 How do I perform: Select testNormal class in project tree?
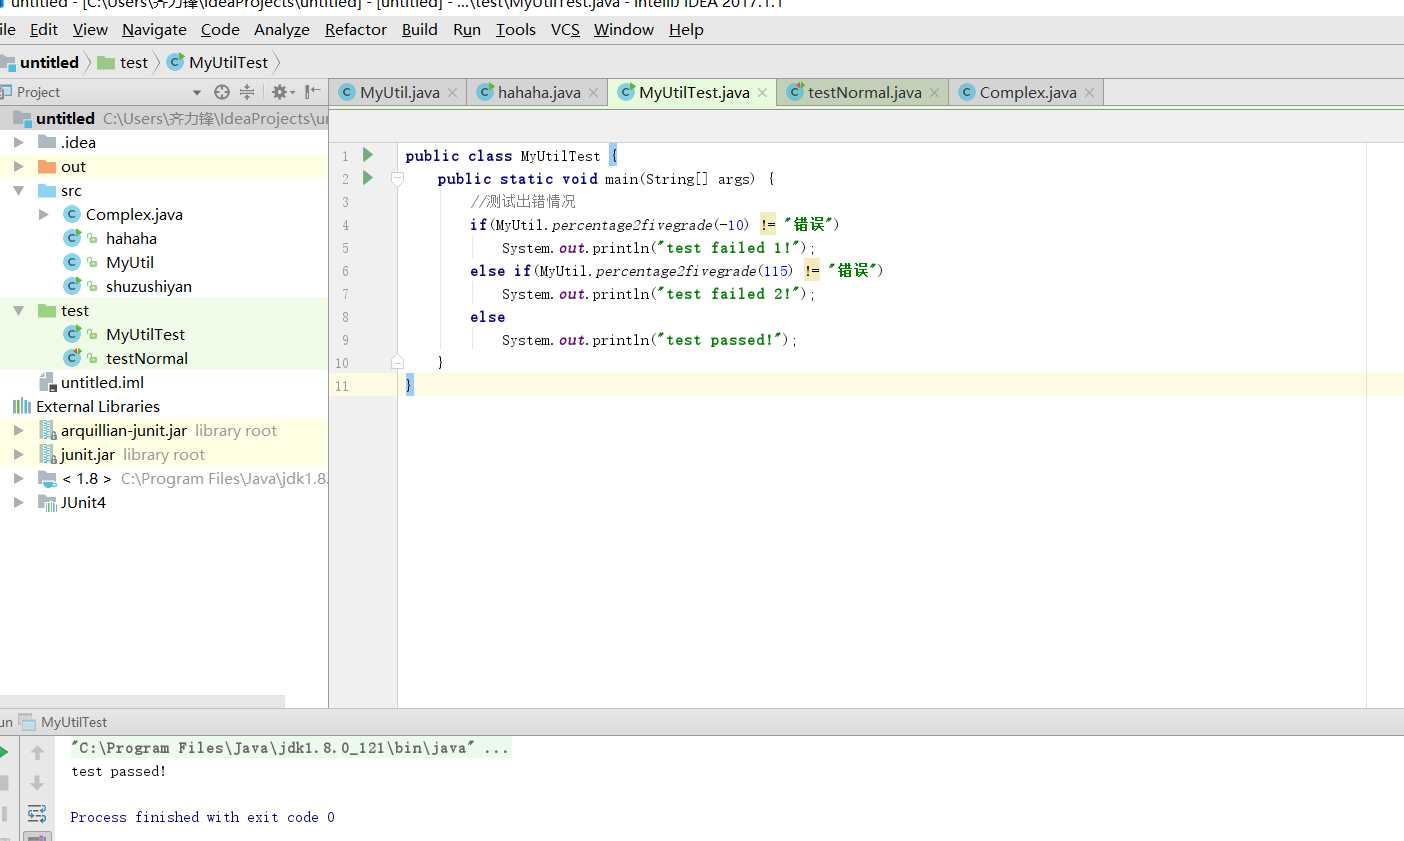pyautogui.click(x=147, y=358)
